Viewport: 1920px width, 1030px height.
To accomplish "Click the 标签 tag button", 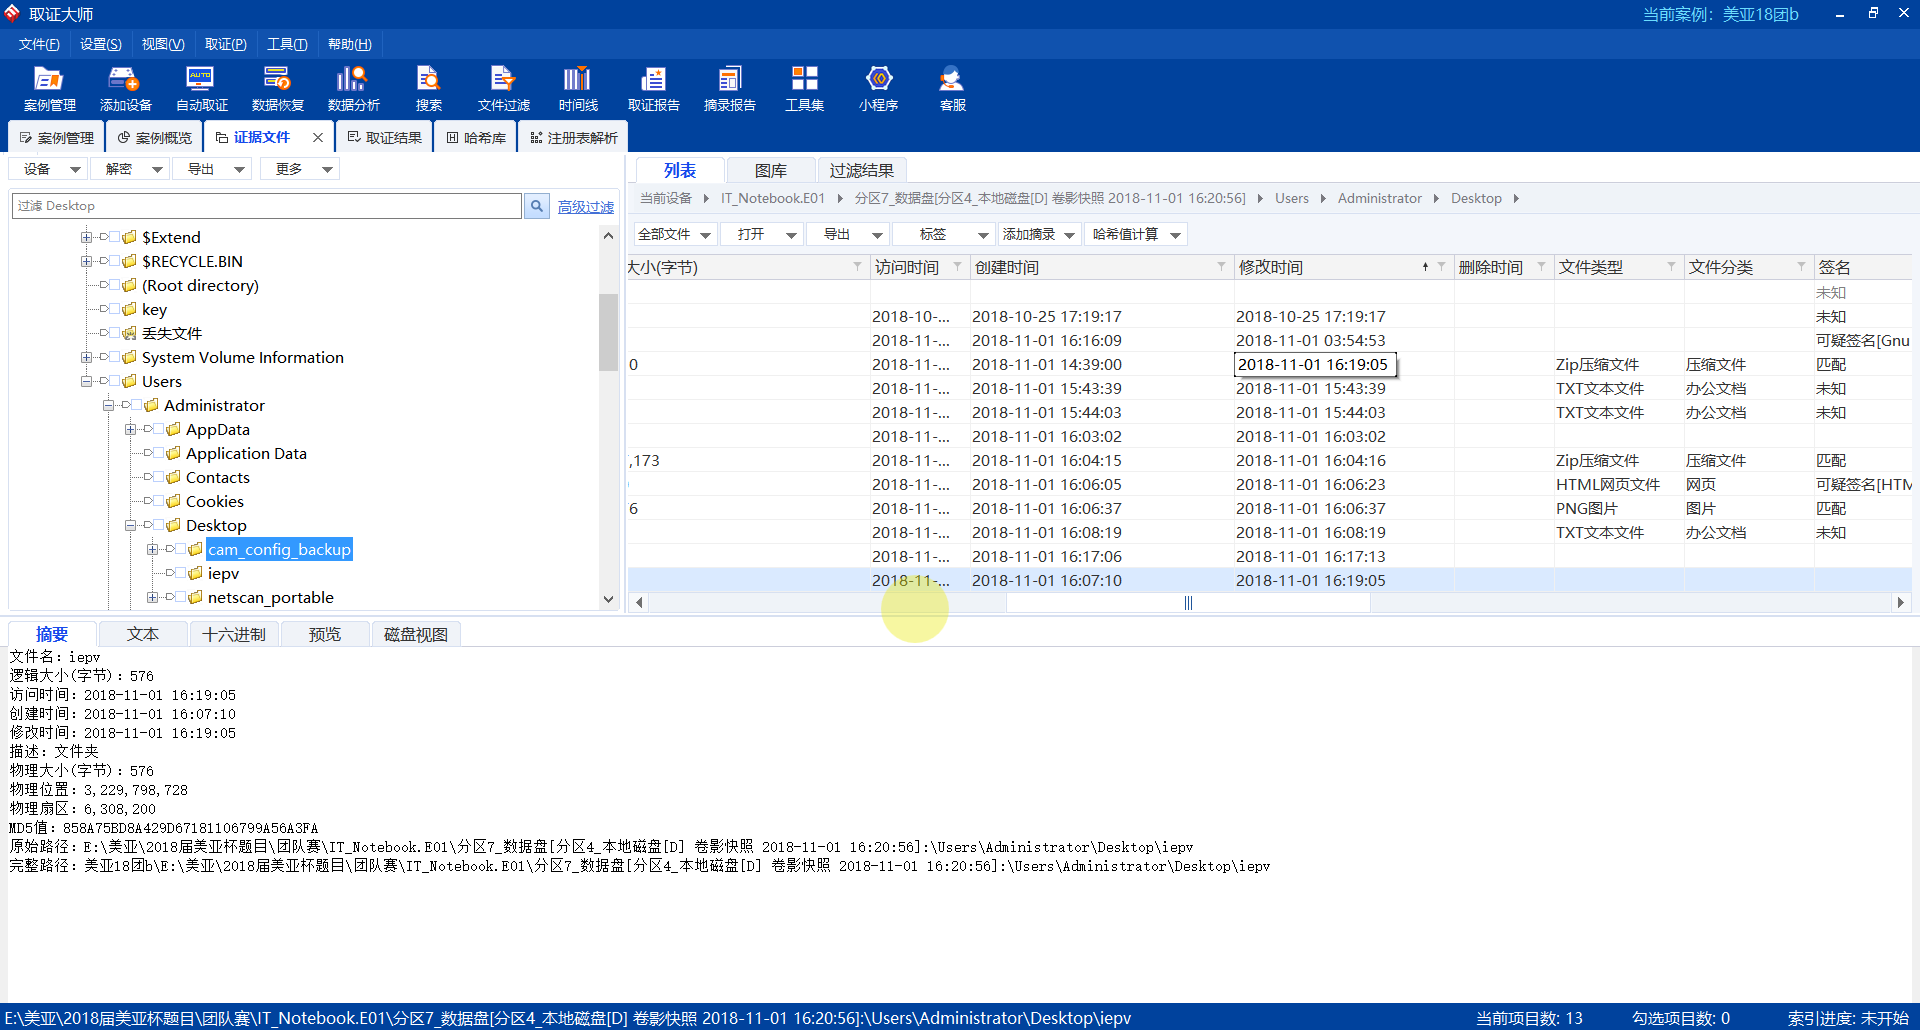I will click(x=943, y=234).
